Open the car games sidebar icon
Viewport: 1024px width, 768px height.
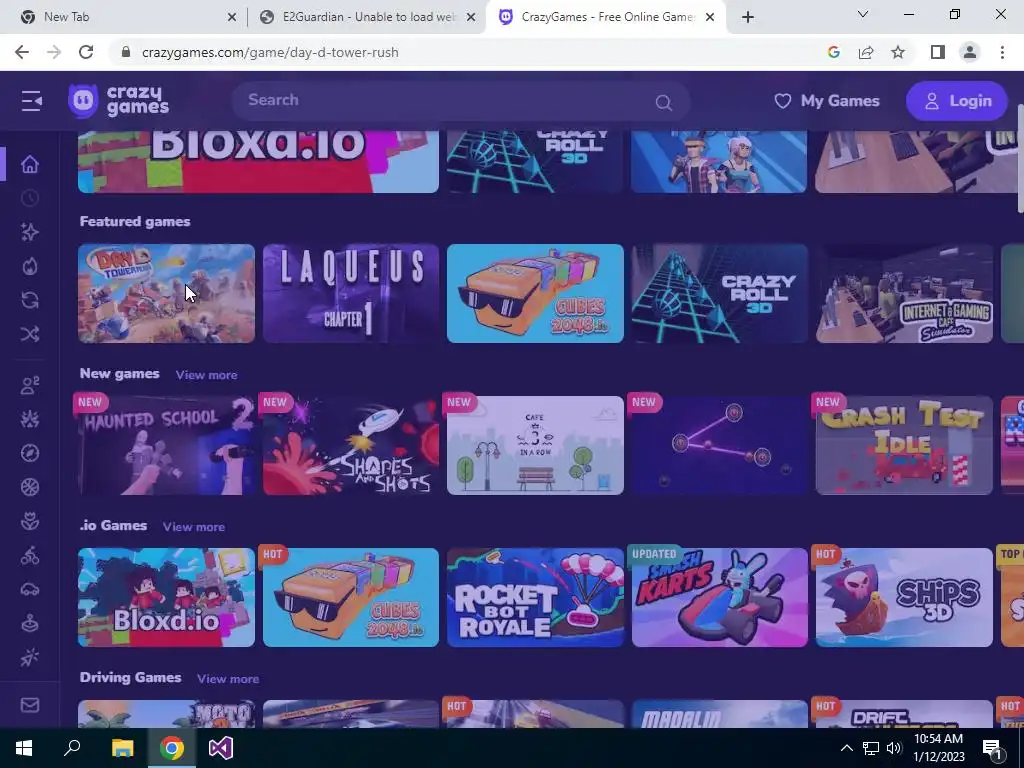[x=30, y=590]
